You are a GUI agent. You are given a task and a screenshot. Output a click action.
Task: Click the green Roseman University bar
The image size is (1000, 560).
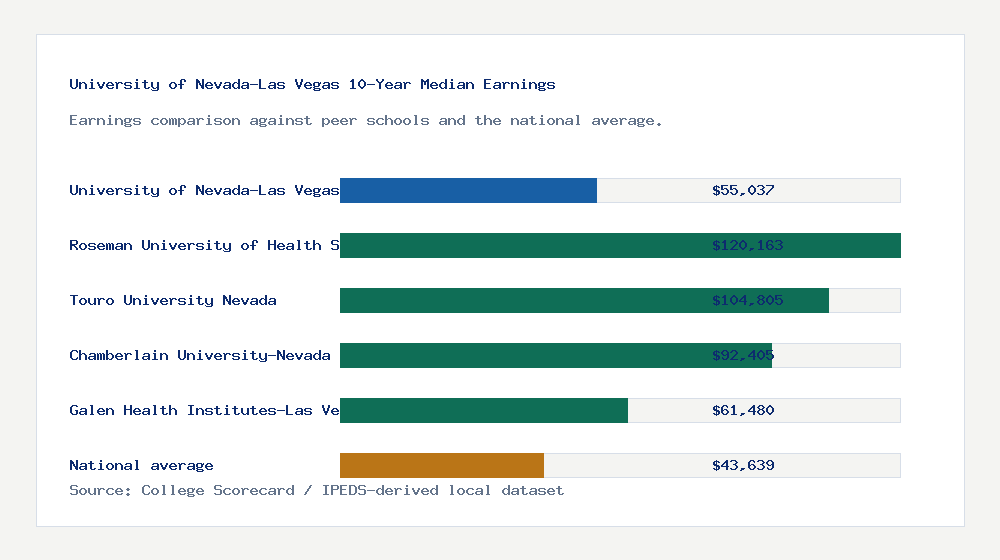click(621, 246)
